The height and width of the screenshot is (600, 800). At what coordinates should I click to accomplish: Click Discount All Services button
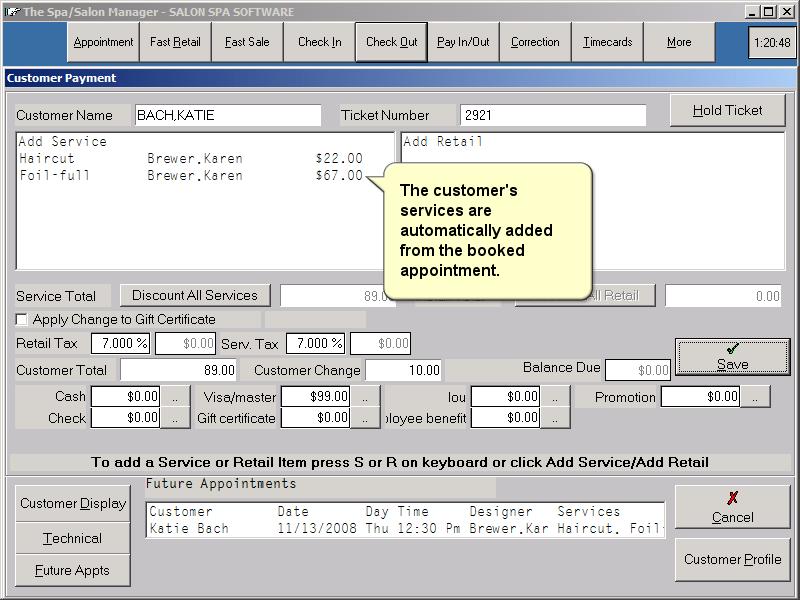pyautogui.click(x=195, y=295)
